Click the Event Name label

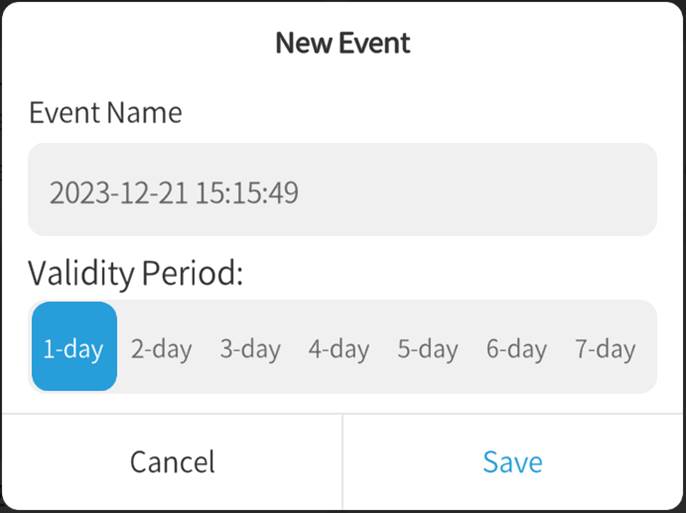[105, 112]
